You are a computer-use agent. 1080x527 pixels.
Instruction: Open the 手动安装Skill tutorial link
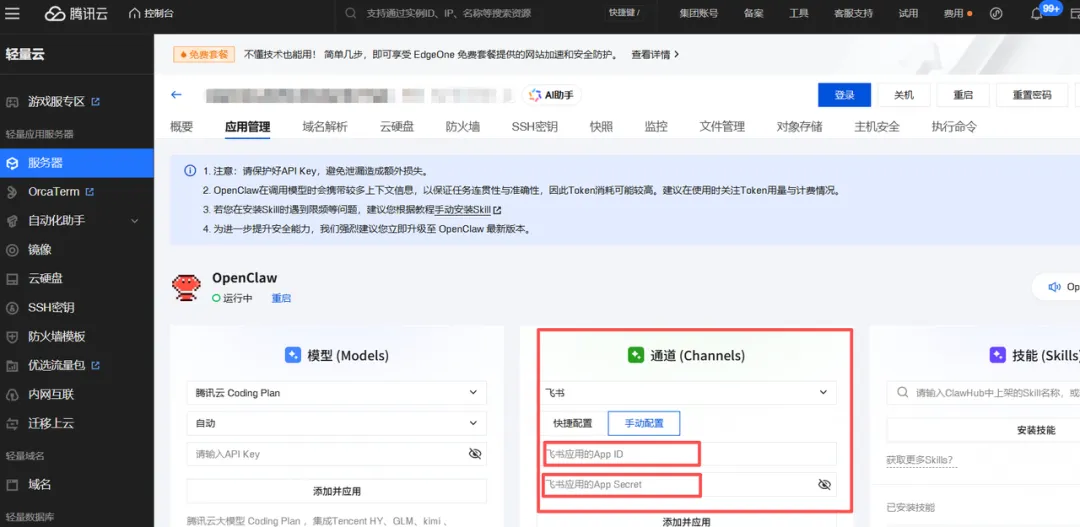tap(468, 209)
